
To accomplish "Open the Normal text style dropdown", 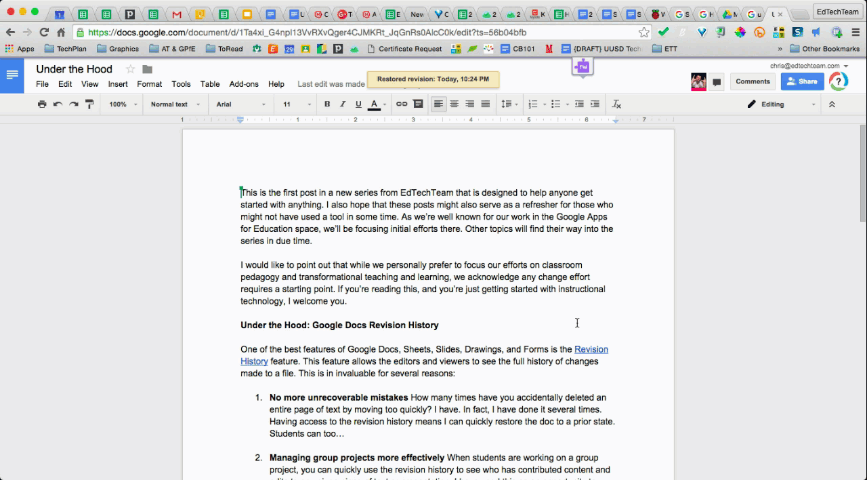I will (x=175, y=104).
